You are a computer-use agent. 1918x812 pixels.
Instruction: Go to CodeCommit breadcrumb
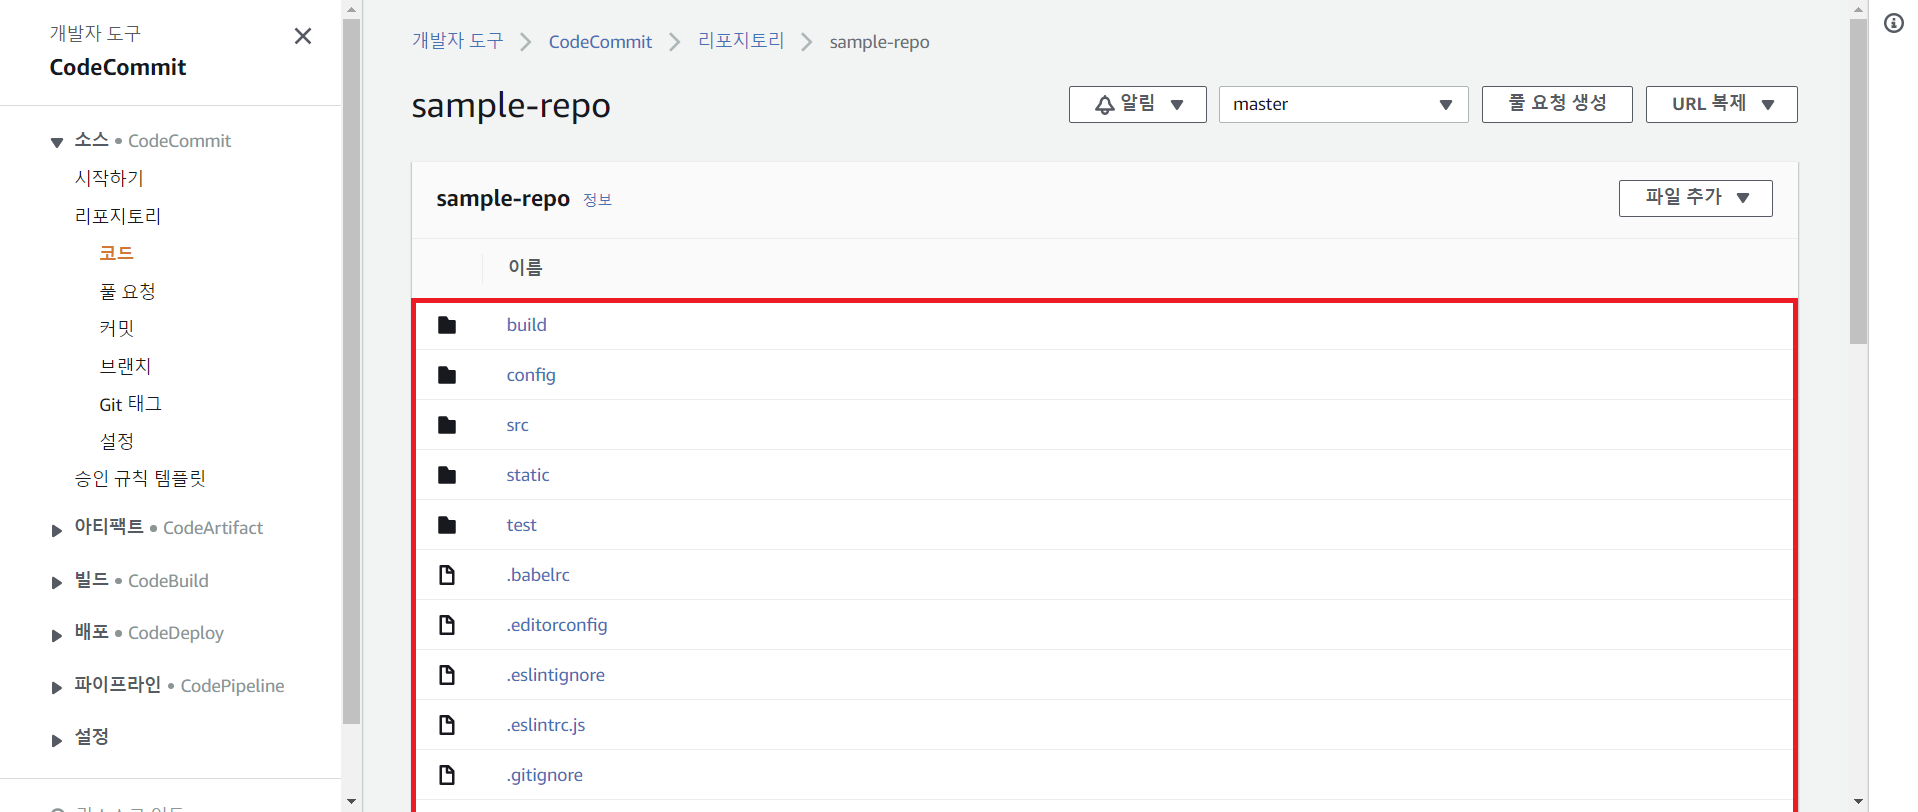pyautogui.click(x=600, y=42)
